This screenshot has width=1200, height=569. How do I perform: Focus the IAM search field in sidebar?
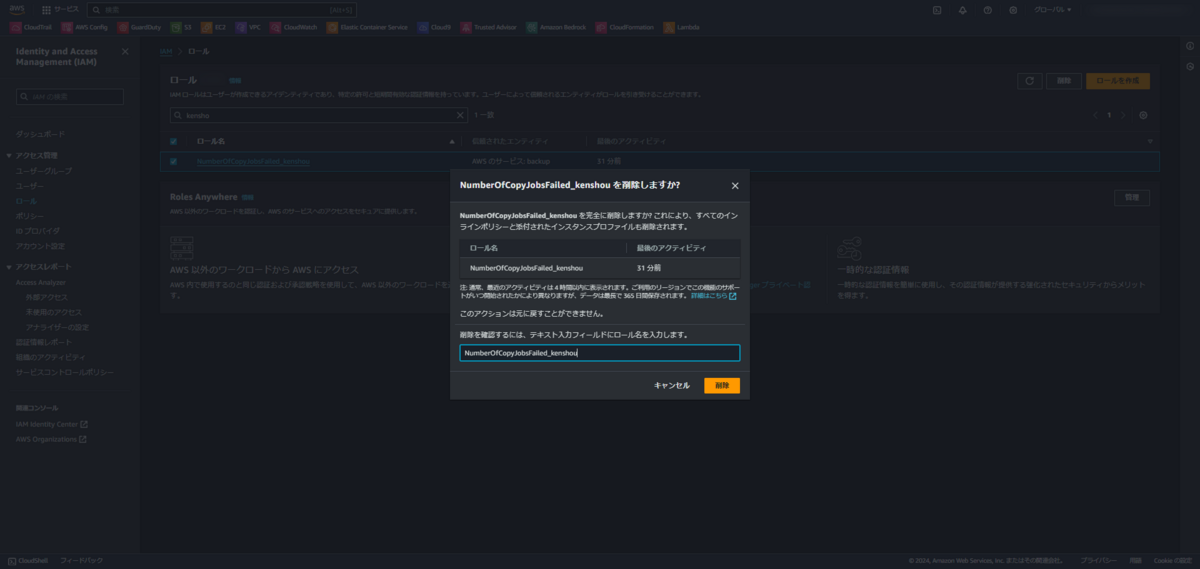[x=70, y=97]
